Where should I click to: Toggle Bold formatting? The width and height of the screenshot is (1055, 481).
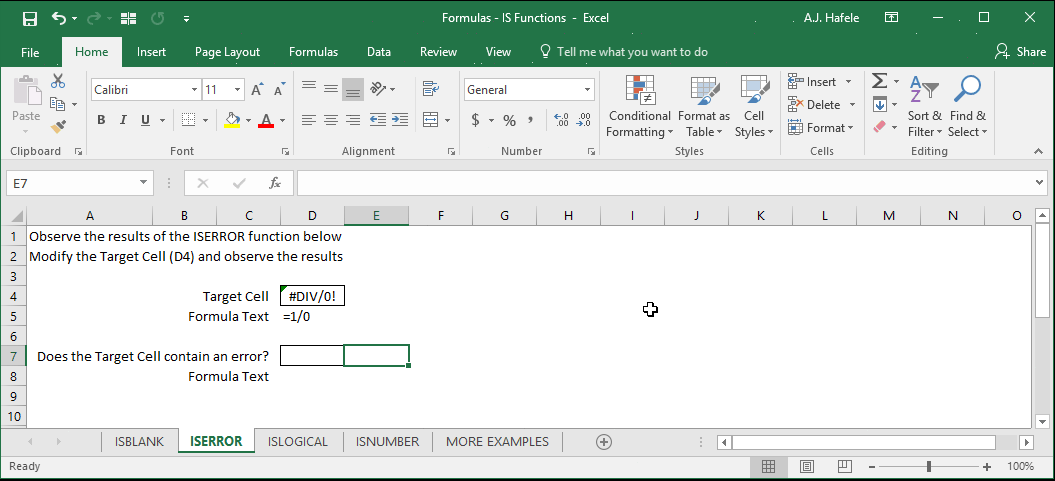coord(101,120)
